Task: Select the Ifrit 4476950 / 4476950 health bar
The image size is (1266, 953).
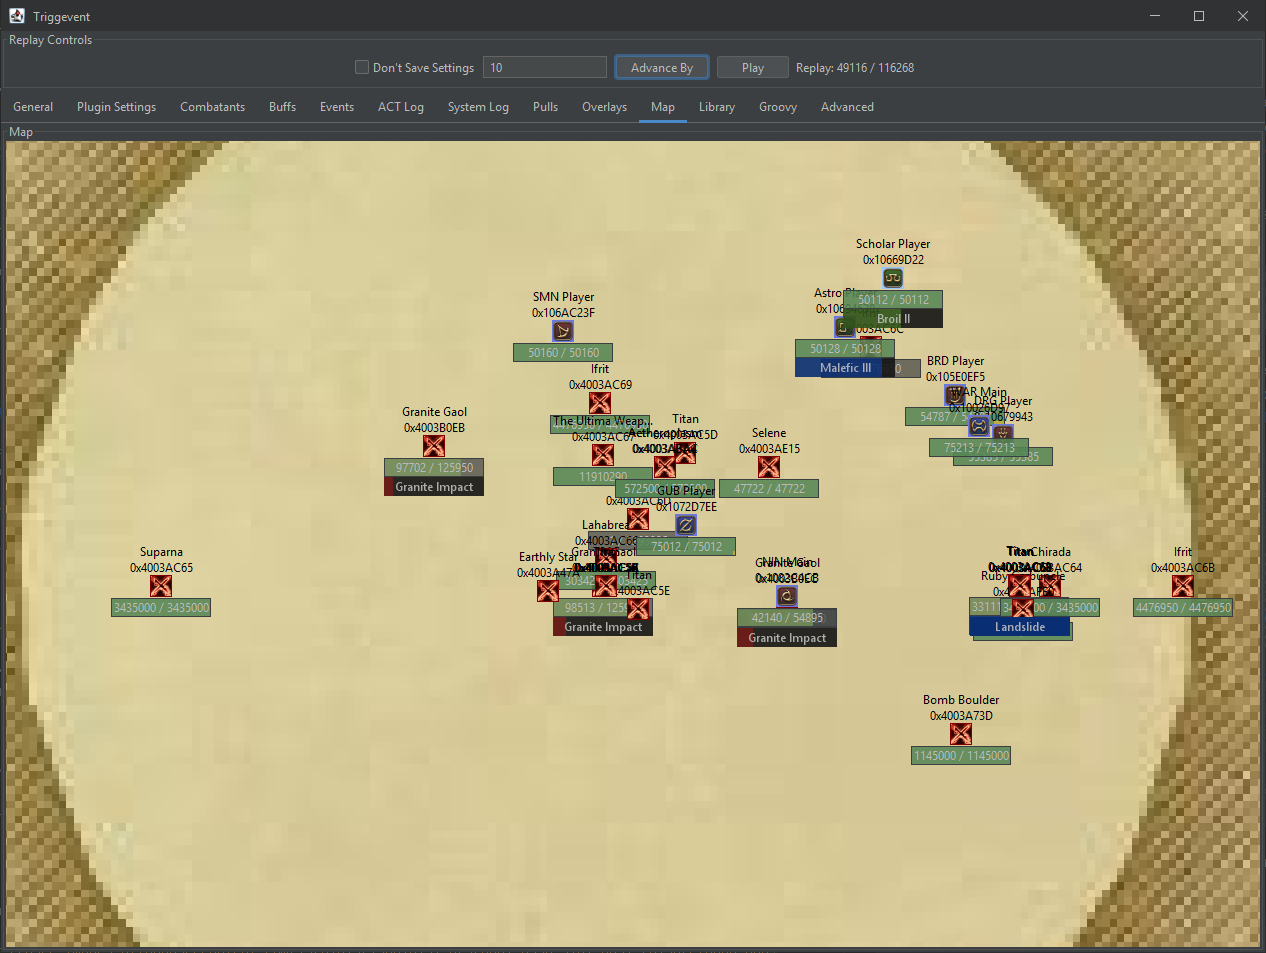Action: pos(1183,607)
